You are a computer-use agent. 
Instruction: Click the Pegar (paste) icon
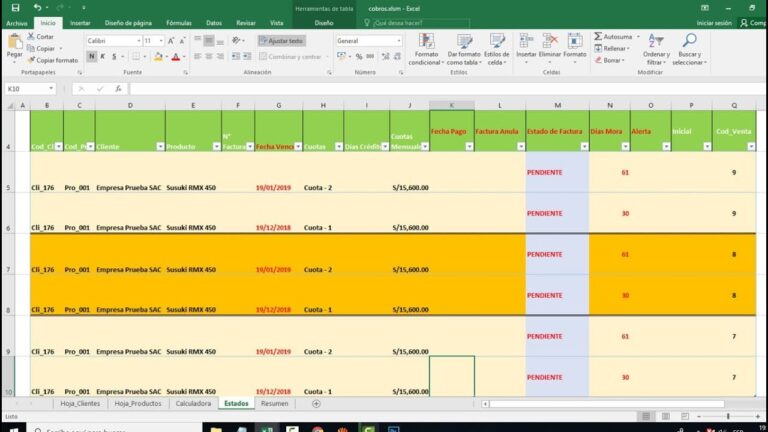point(15,42)
